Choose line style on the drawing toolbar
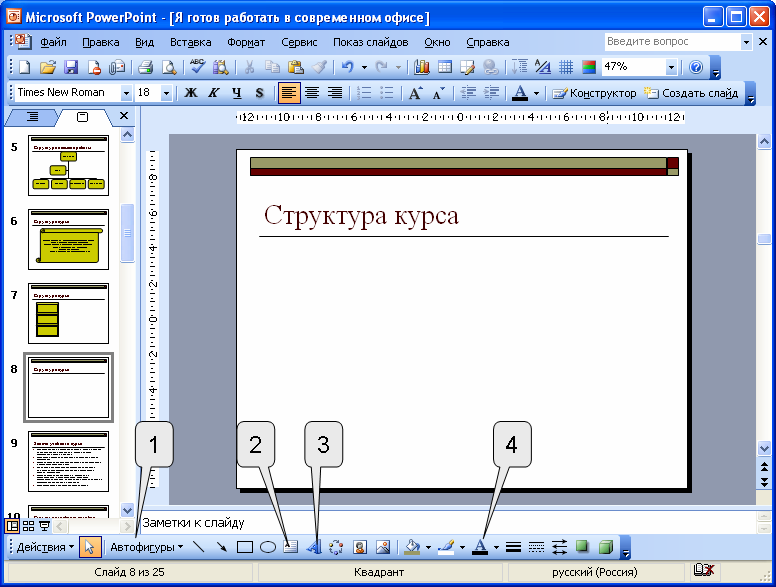Image resolution: width=776 pixels, height=587 pixels. (514, 547)
